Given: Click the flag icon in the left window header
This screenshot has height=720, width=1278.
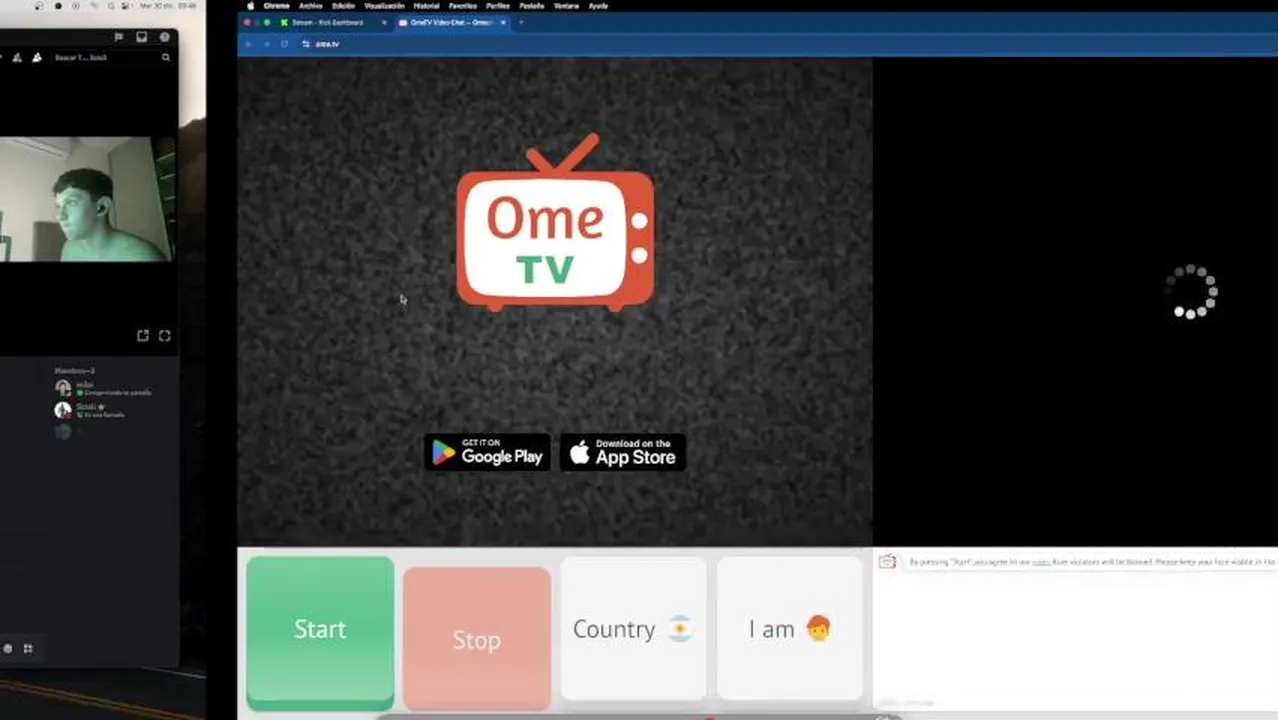Looking at the screenshot, I should coord(119,37).
